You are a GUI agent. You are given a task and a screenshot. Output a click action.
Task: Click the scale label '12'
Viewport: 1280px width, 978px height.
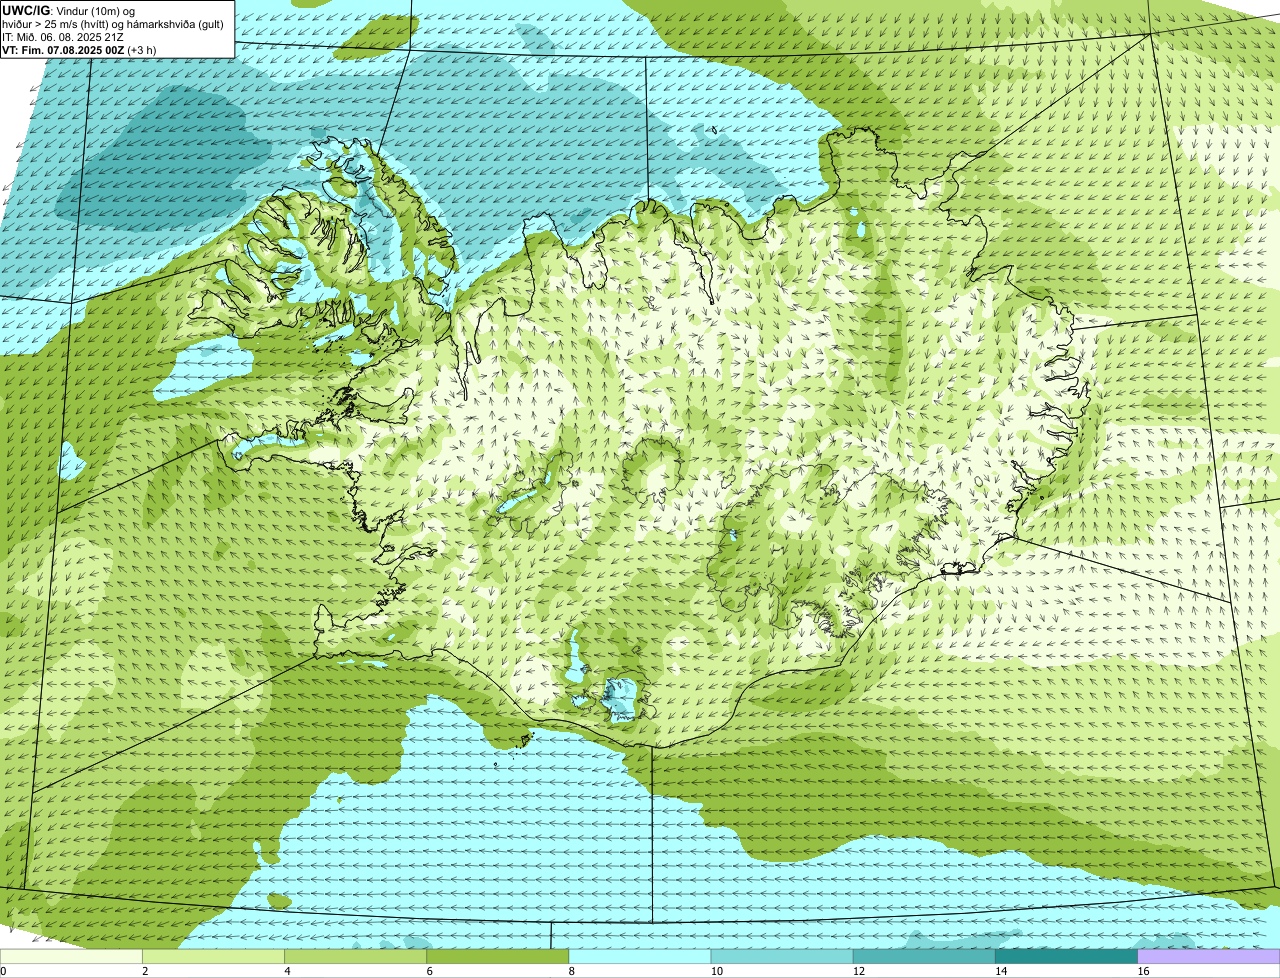[858, 971]
